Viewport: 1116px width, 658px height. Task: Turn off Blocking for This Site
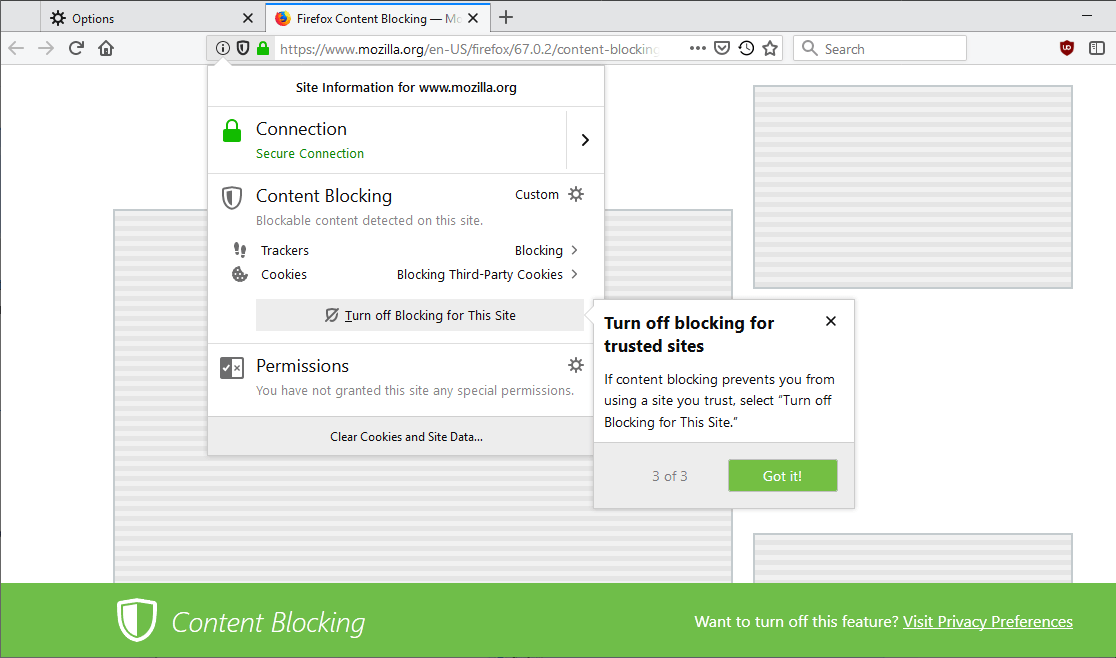pyautogui.click(x=420, y=315)
